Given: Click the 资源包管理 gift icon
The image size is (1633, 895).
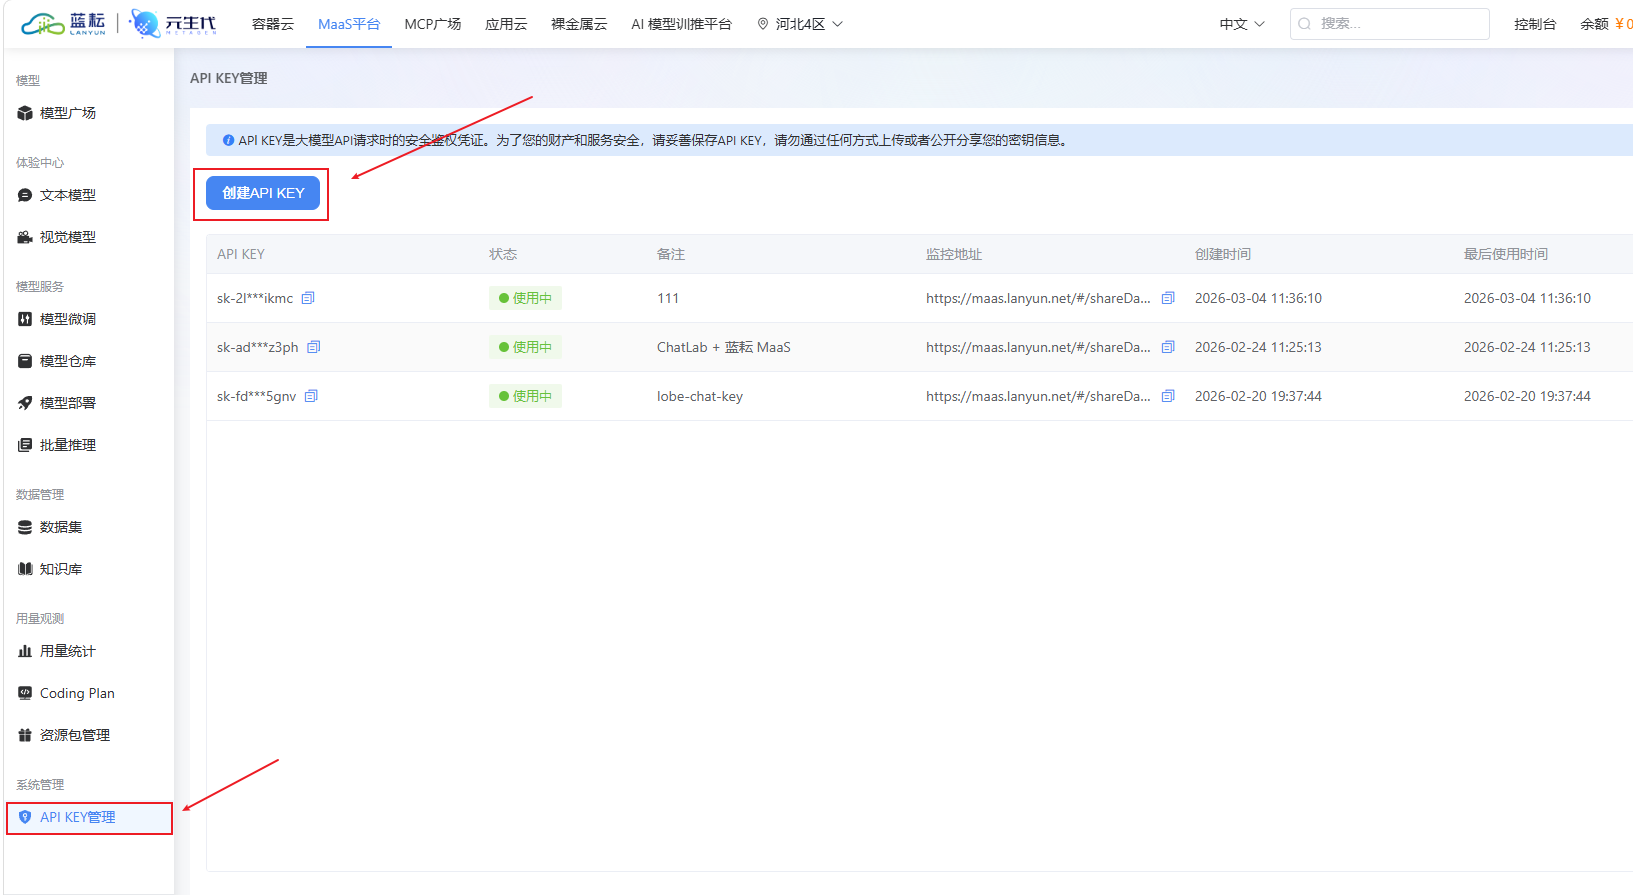Looking at the screenshot, I should [25, 735].
